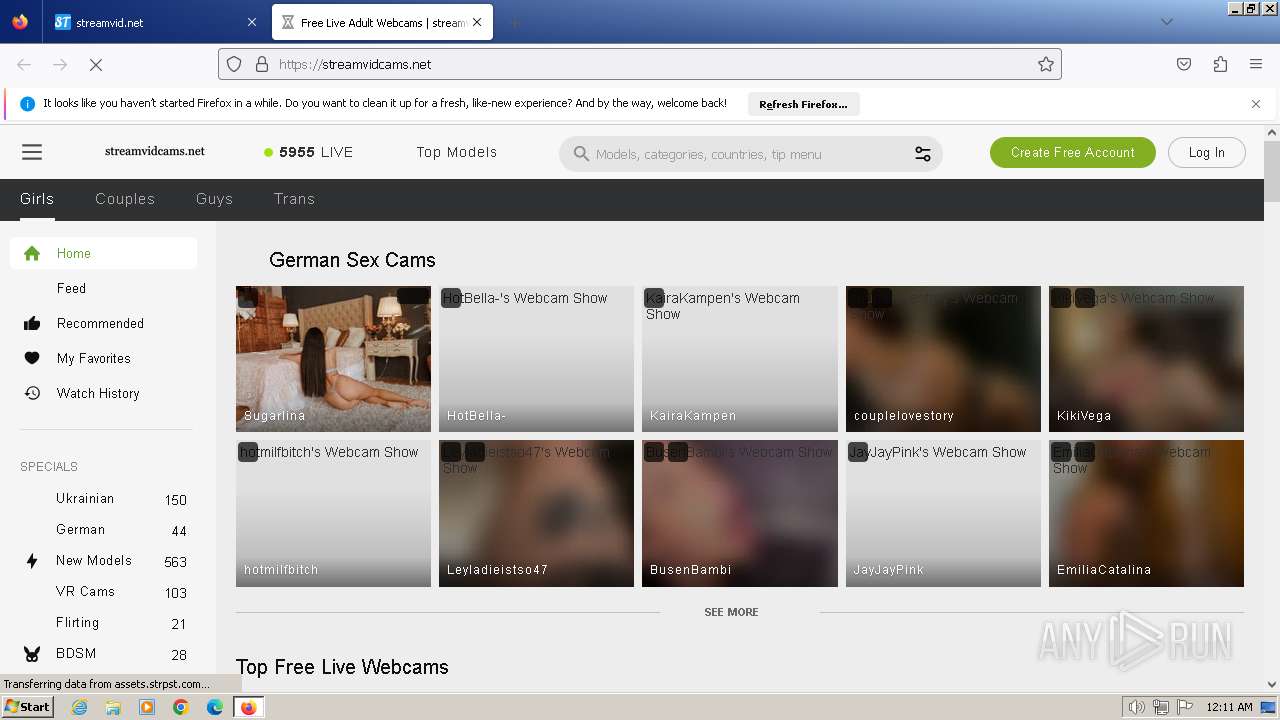Open Internet Explorer from taskbar
The image size is (1280, 720).
pyautogui.click(x=79, y=707)
